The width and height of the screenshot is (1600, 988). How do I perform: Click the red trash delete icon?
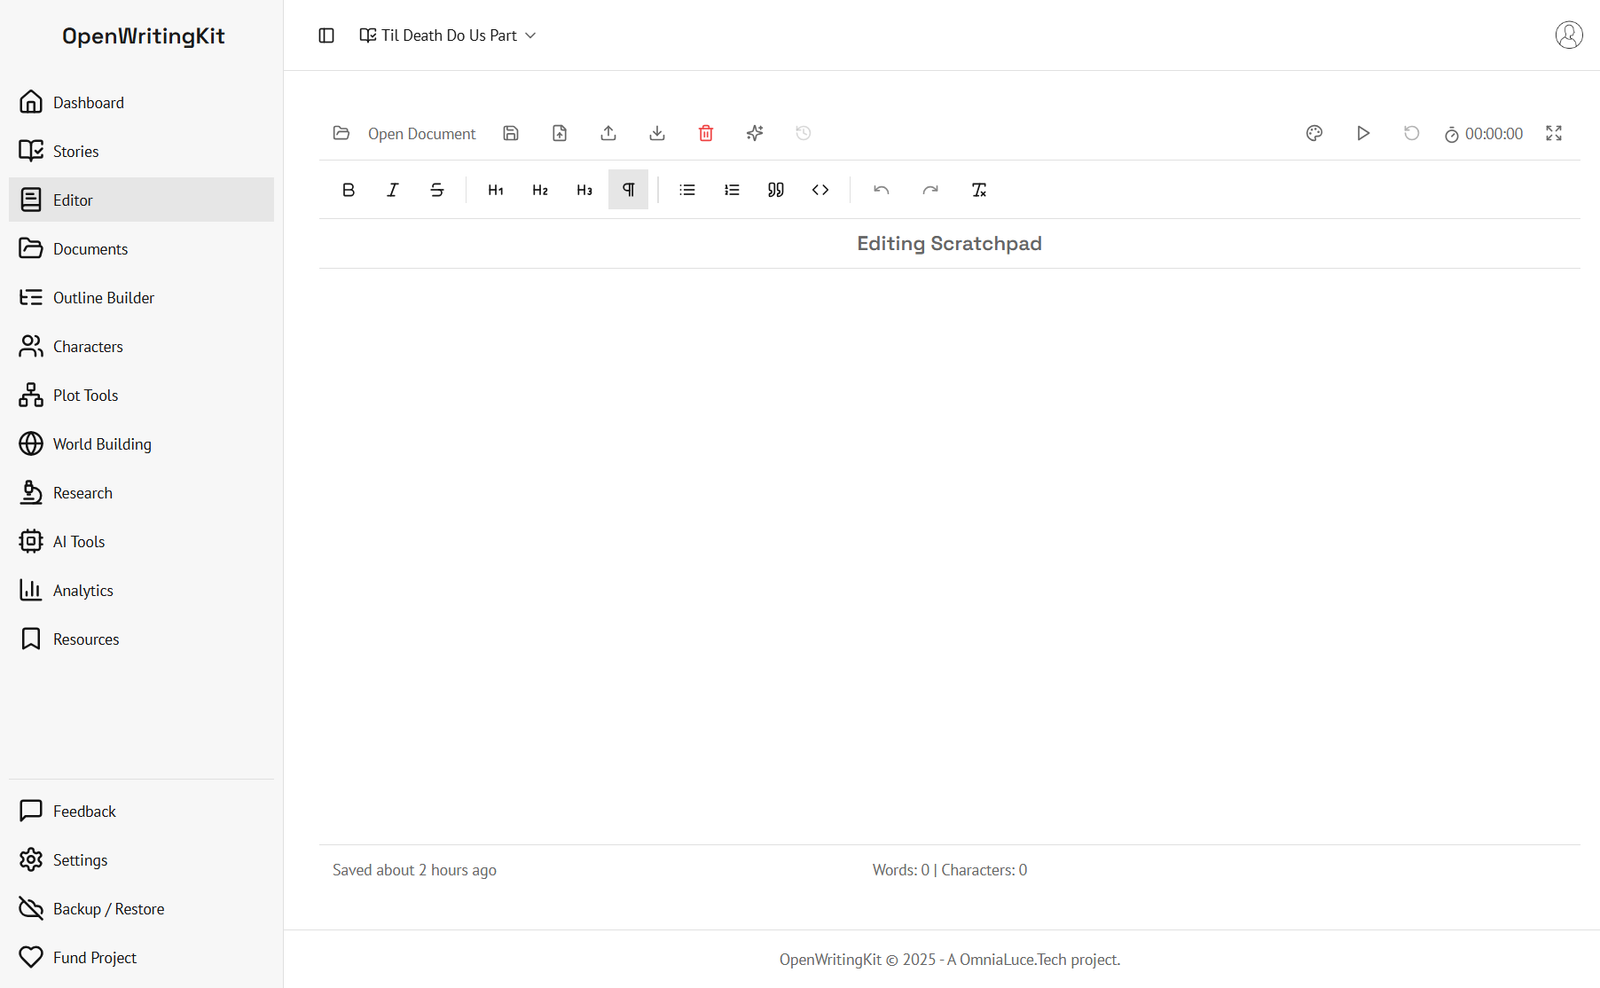coord(705,133)
